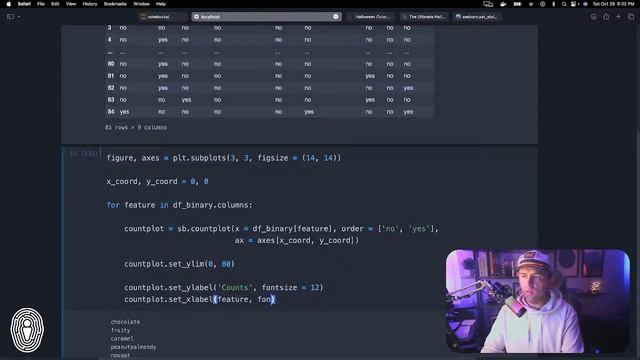Click the sb.countplot code line

tap(281, 229)
